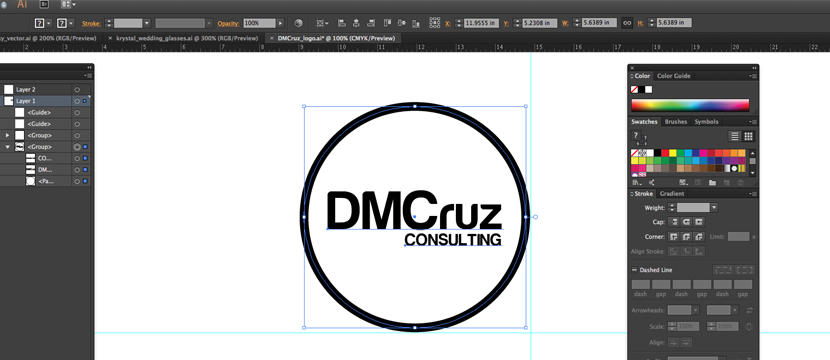
Task: Select the Miter Join corner icon
Action: pyautogui.click(x=673, y=236)
